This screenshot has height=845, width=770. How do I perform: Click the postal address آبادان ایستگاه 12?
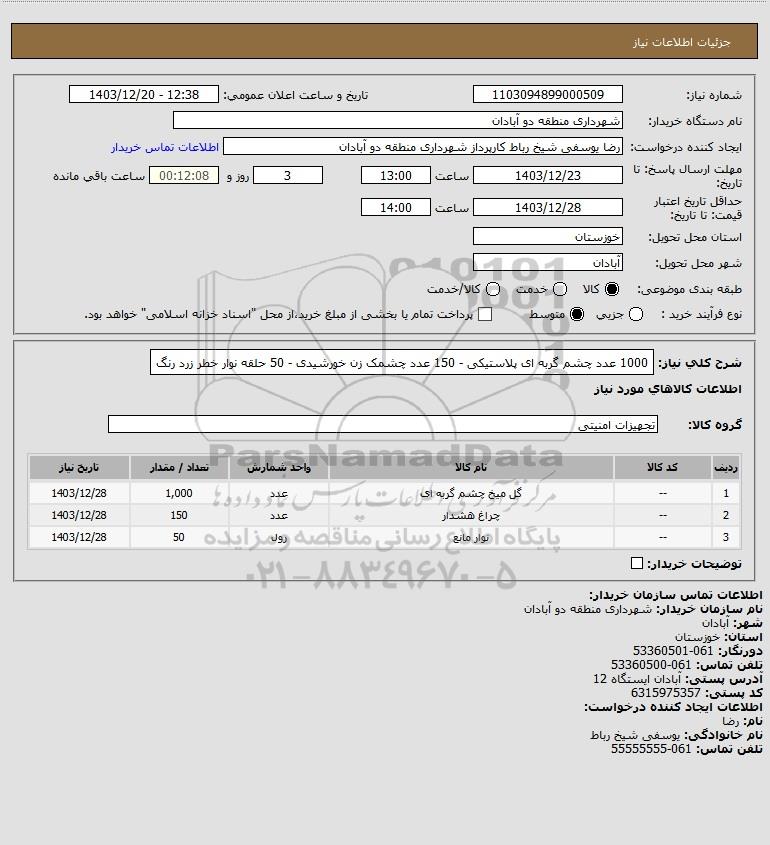[x=637, y=679]
